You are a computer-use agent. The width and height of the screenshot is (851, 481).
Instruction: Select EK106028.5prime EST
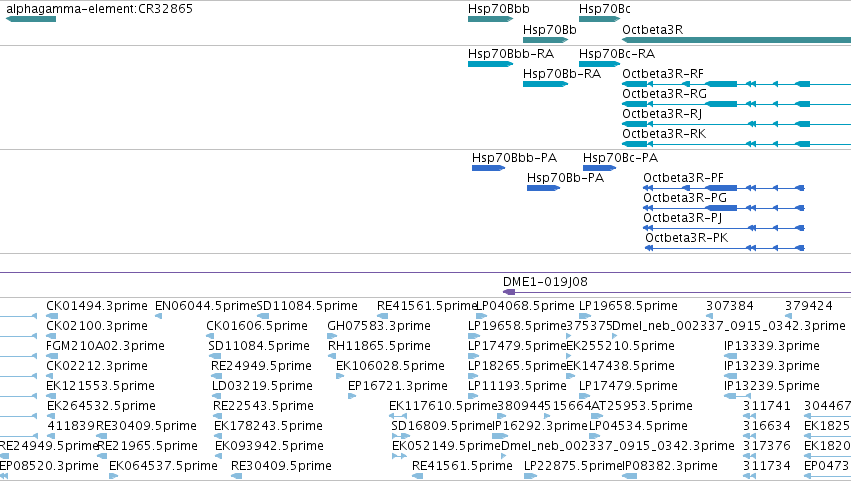tap(340, 377)
